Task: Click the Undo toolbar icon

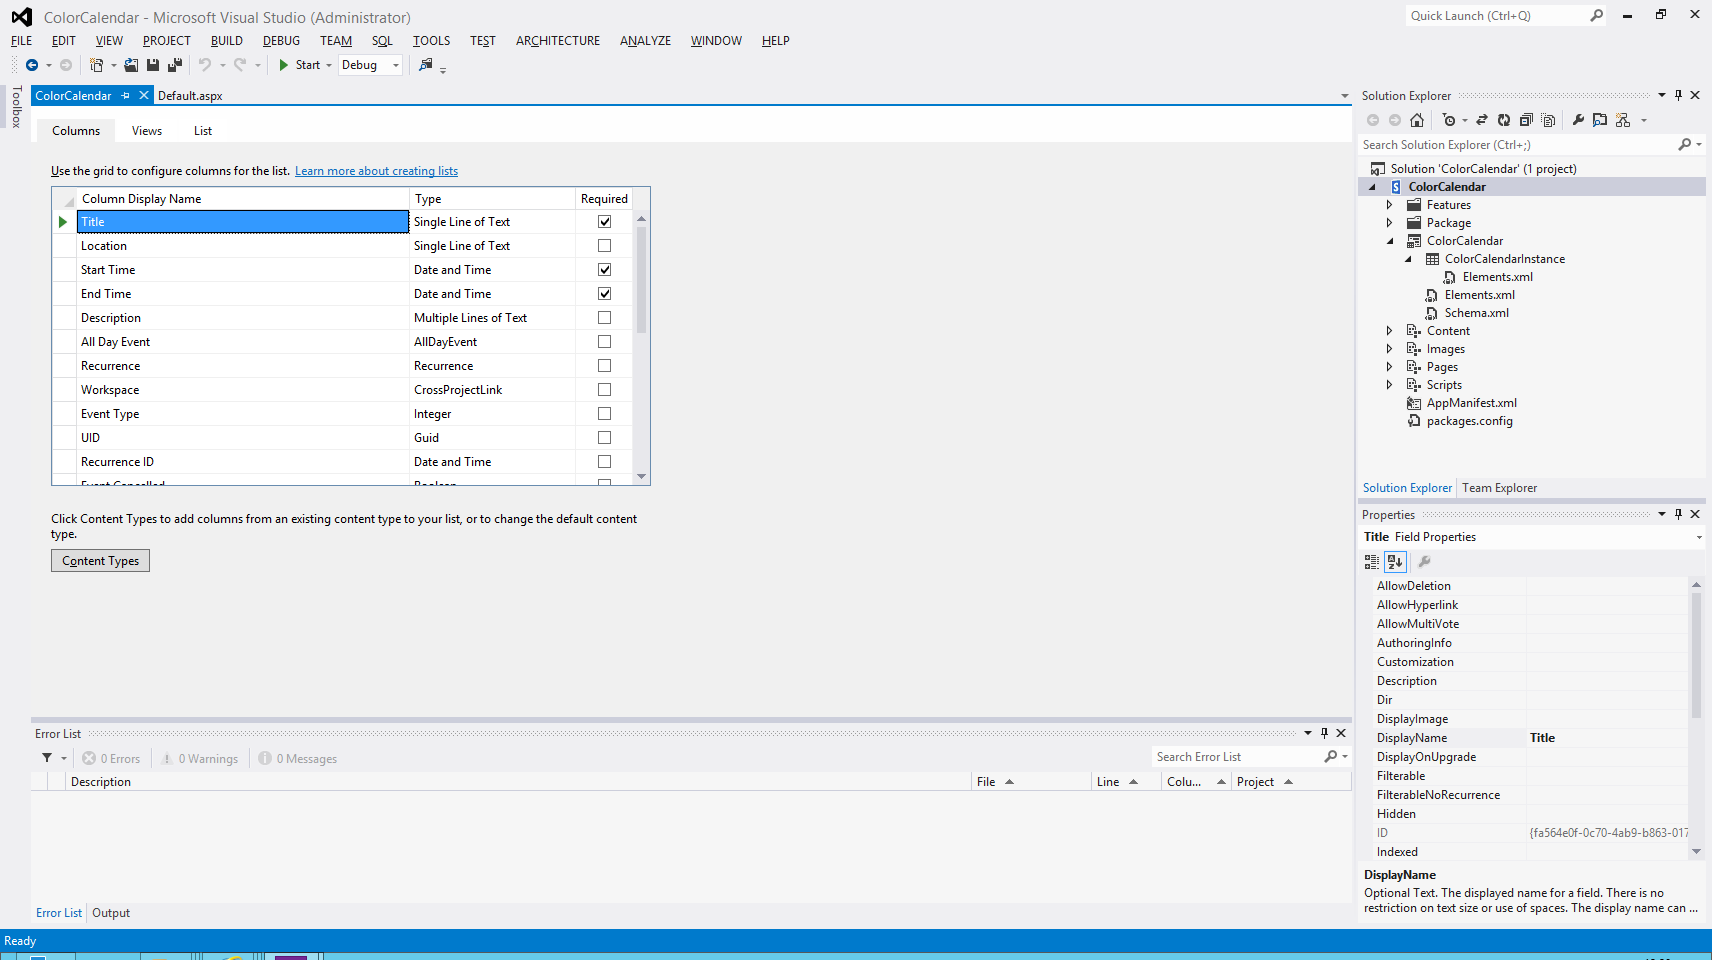Action: [205, 65]
